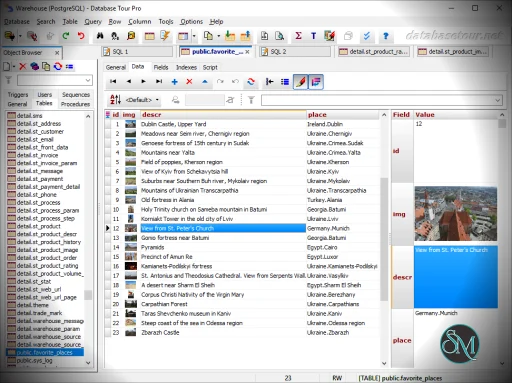This screenshot has height=383, width=512.
Task: Expand the data filter combo box
Action: tap(497, 100)
